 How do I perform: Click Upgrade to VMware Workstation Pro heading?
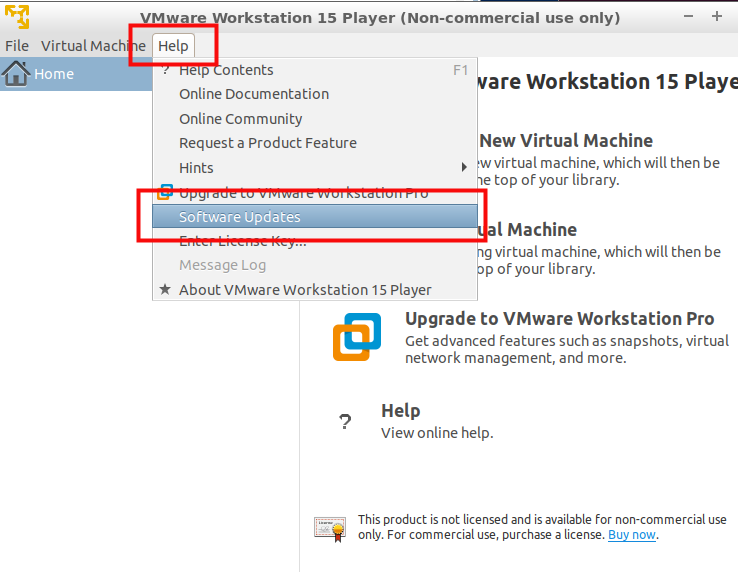tap(560, 319)
